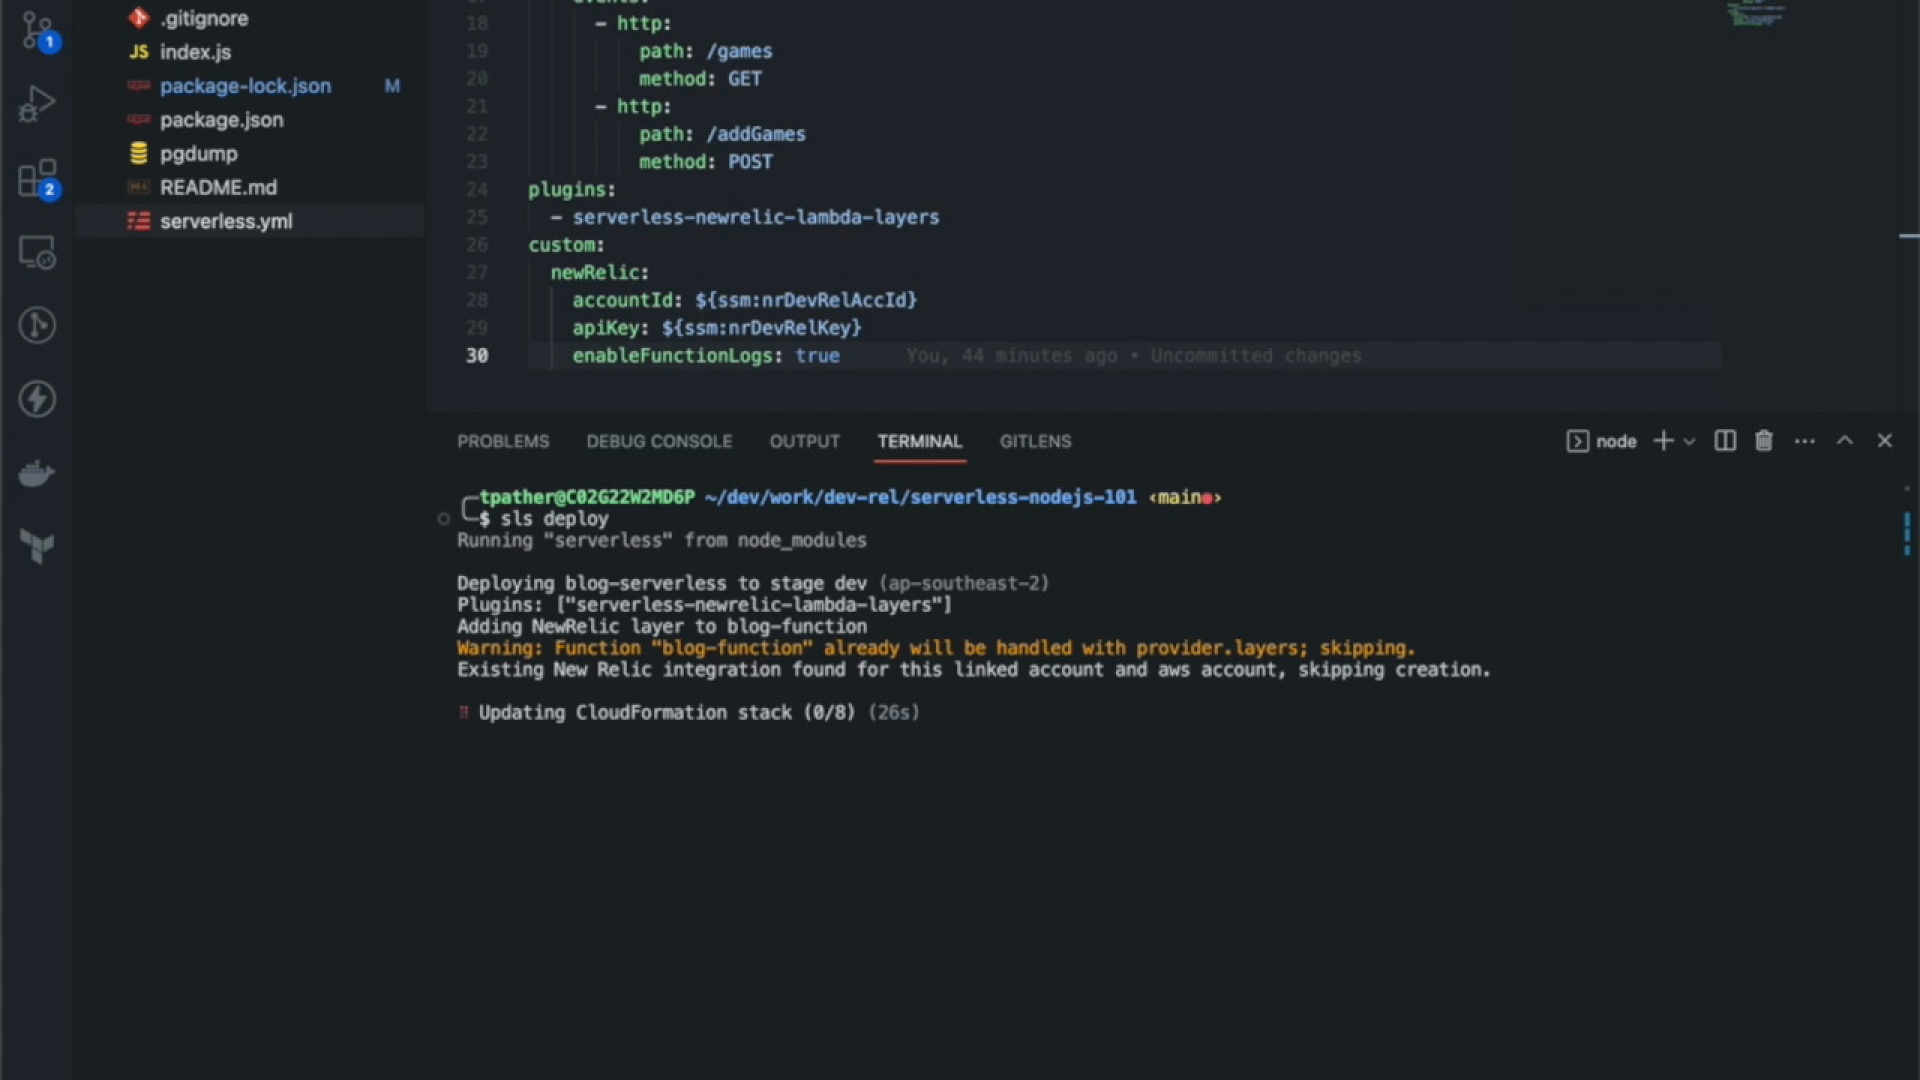This screenshot has width=1920, height=1080.
Task: Click the /addGames path value
Action: point(756,134)
